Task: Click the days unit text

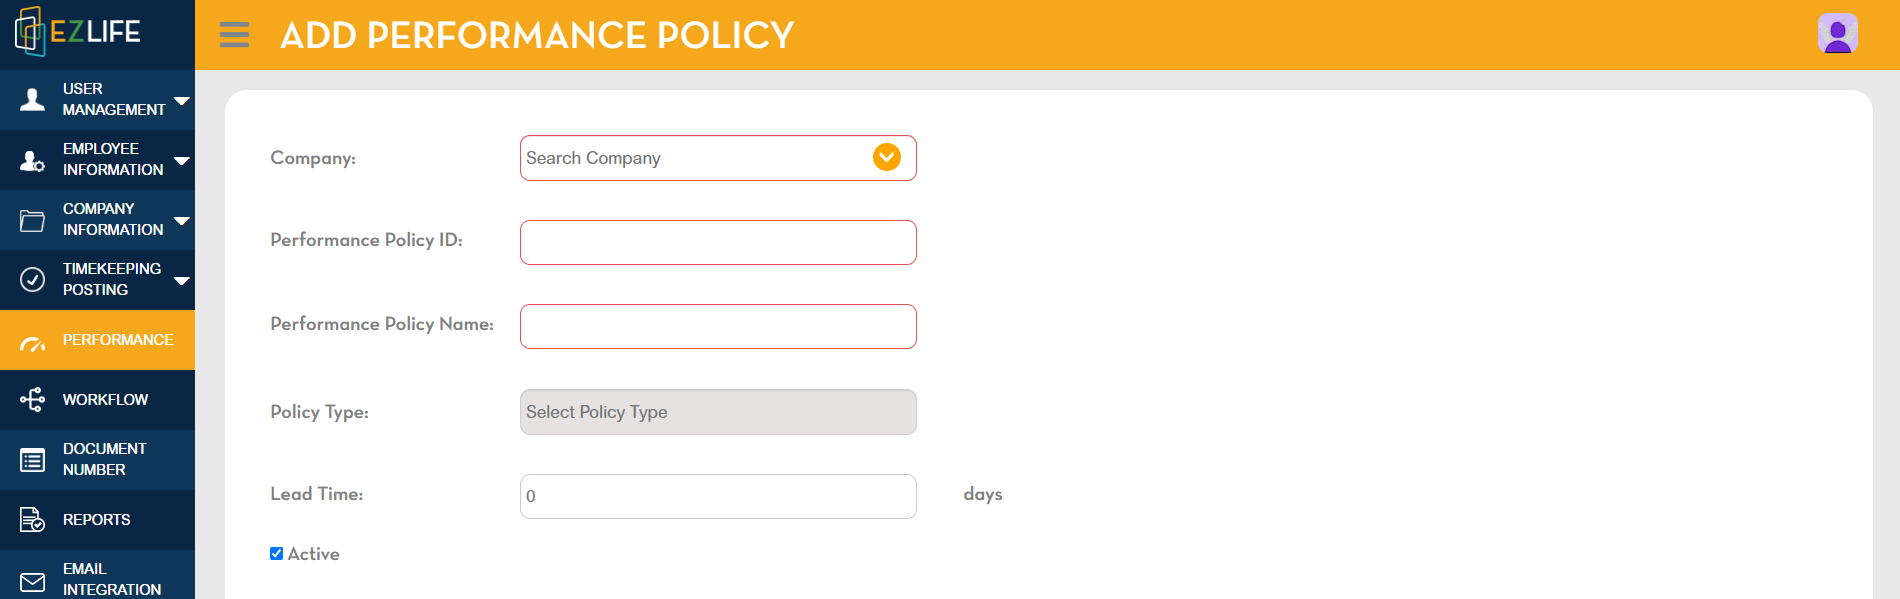Action: [983, 494]
